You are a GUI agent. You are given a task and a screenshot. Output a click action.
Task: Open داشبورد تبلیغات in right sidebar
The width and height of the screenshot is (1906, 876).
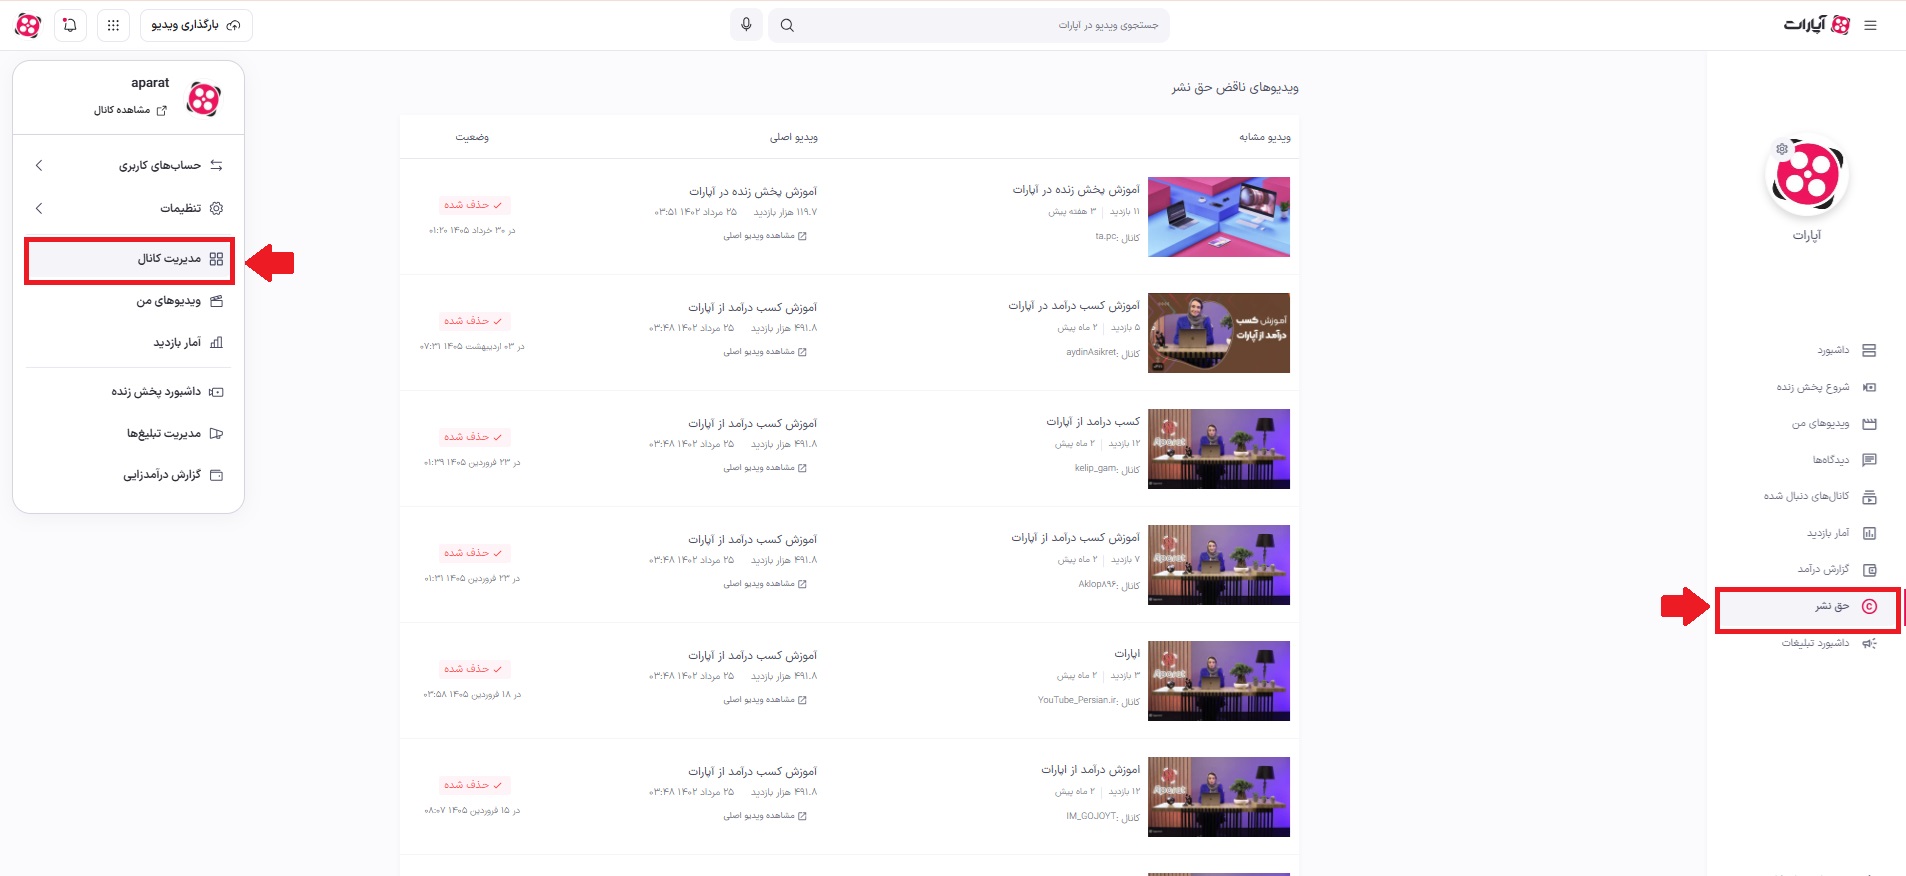(1829, 643)
